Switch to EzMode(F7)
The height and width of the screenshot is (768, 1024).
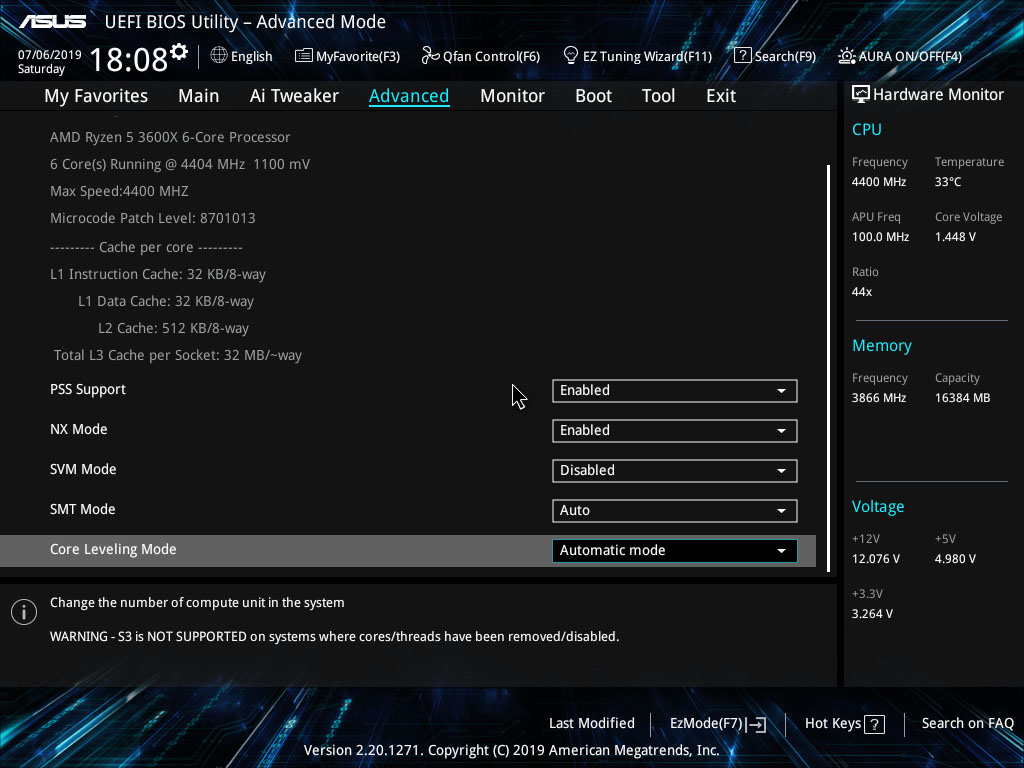[x=706, y=724]
